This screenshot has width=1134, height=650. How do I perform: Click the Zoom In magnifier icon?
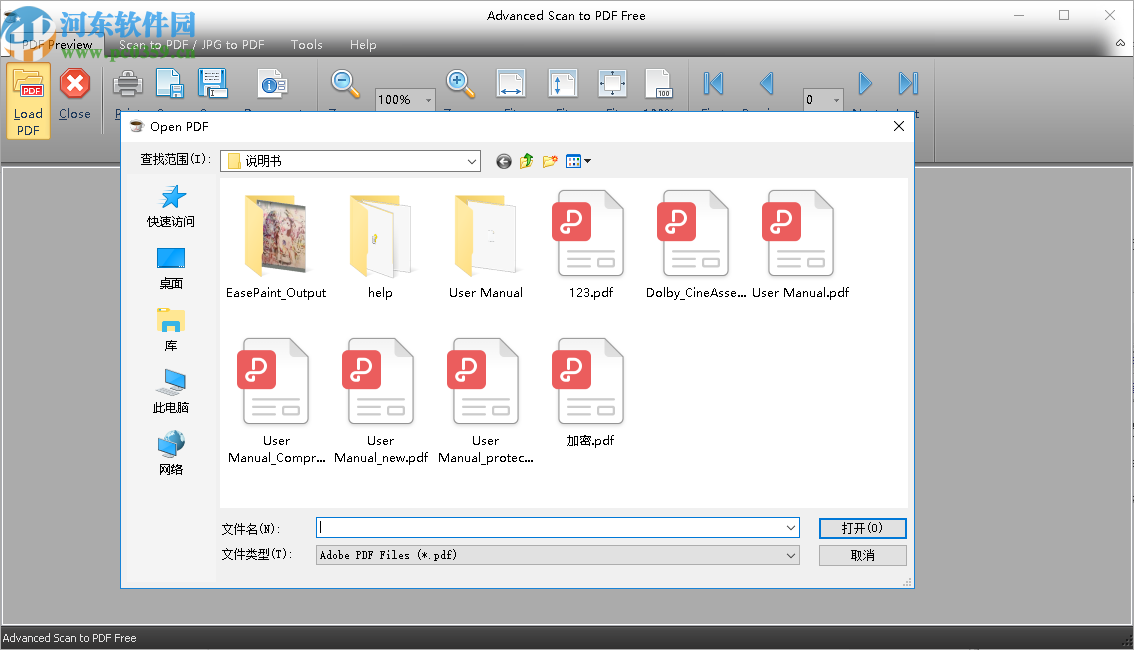tap(459, 83)
